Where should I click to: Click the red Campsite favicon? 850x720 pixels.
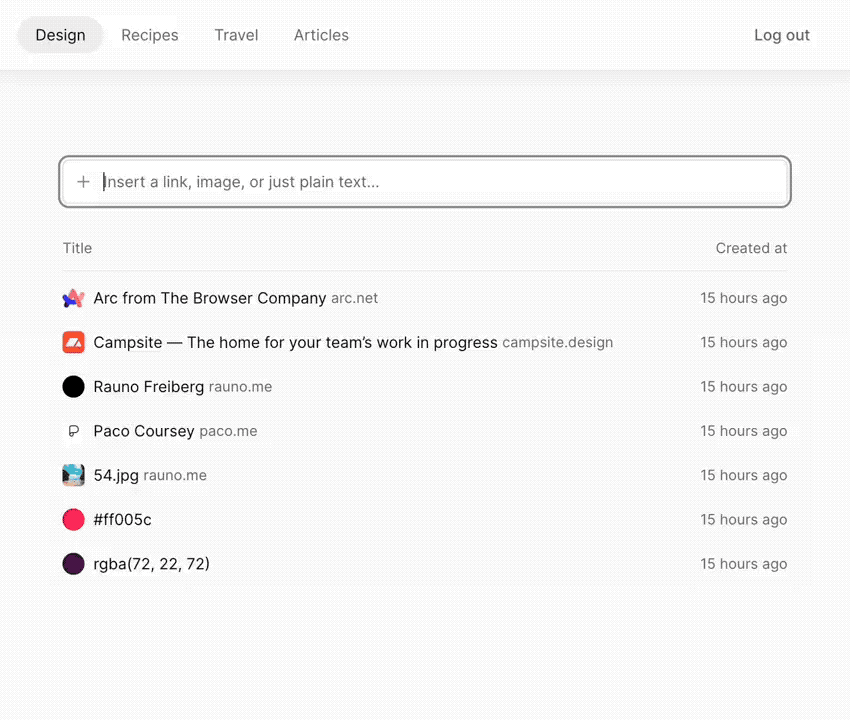[73, 342]
